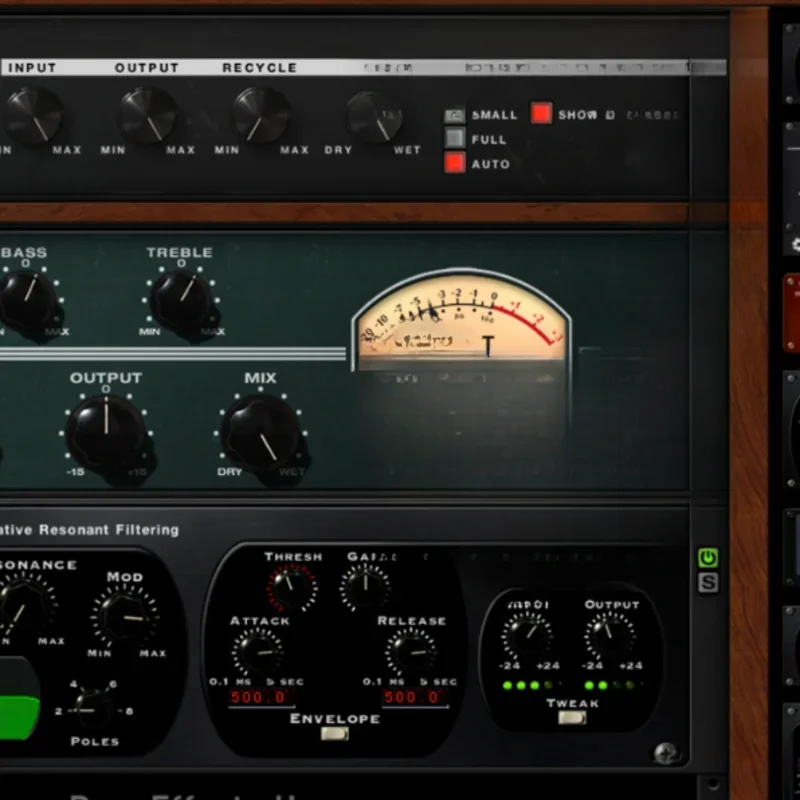Click the Release knob
Viewport: 800px width, 800px height.
411,653
